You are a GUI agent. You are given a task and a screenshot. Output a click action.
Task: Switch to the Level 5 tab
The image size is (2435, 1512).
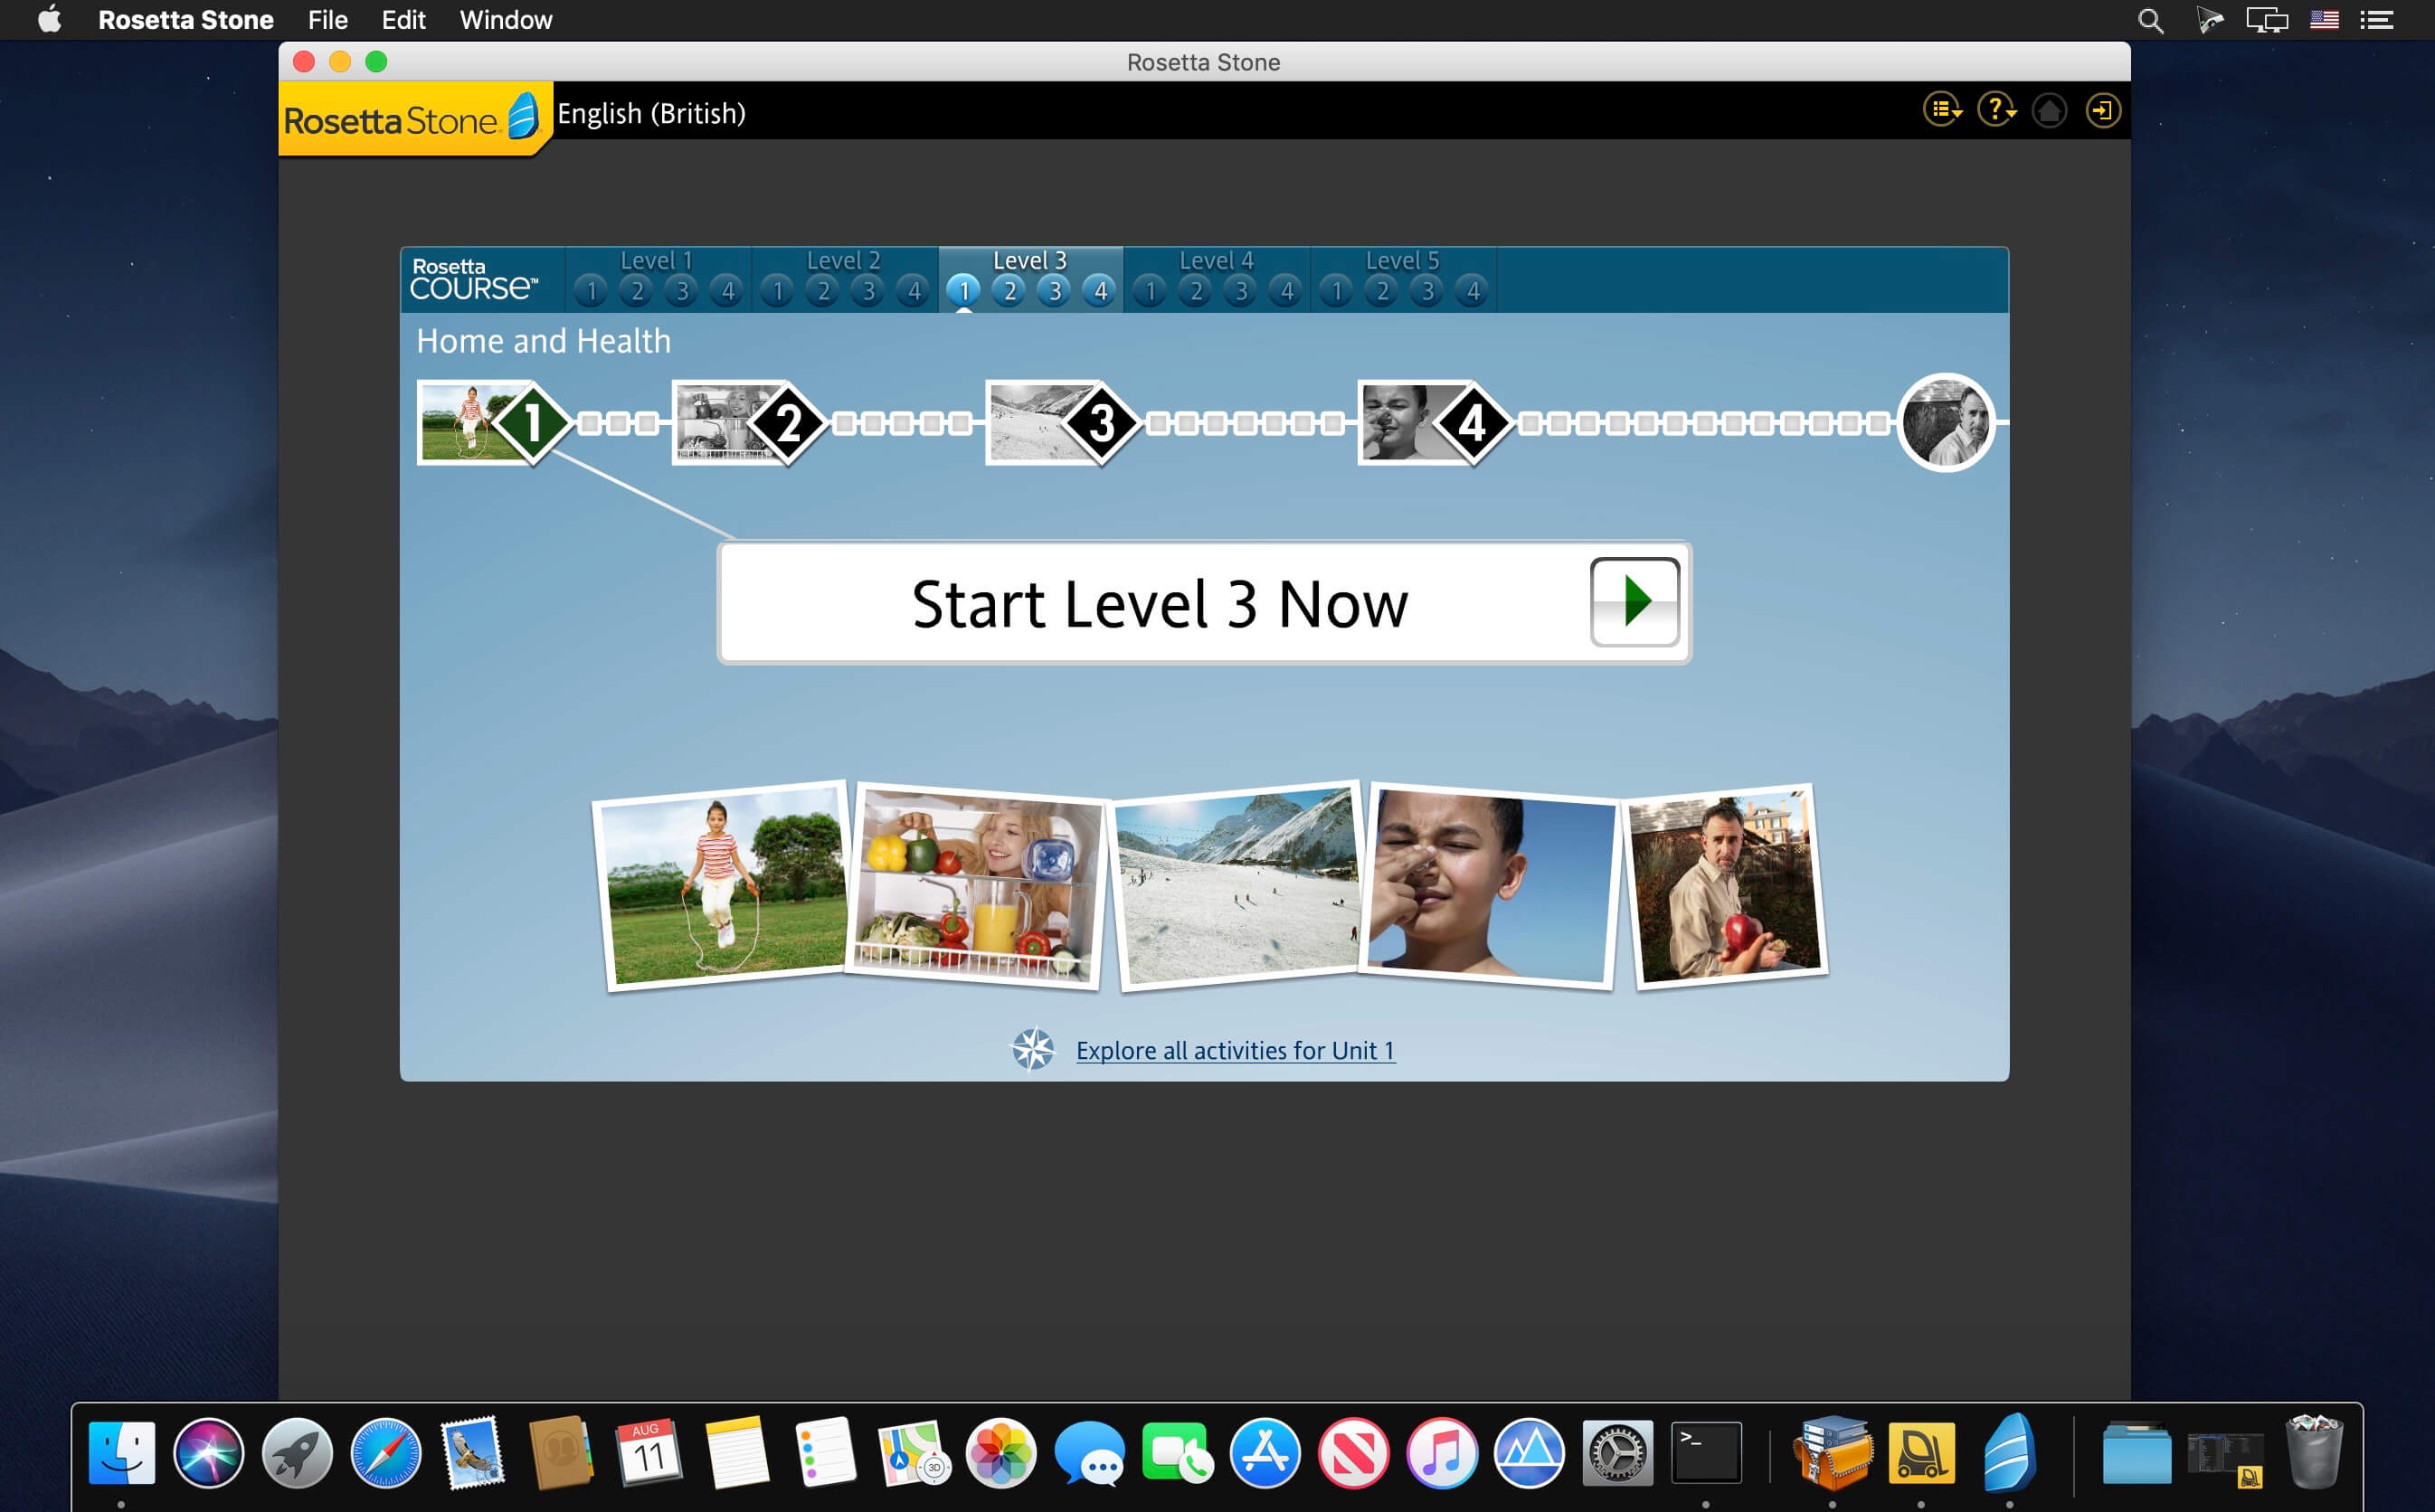click(1402, 260)
